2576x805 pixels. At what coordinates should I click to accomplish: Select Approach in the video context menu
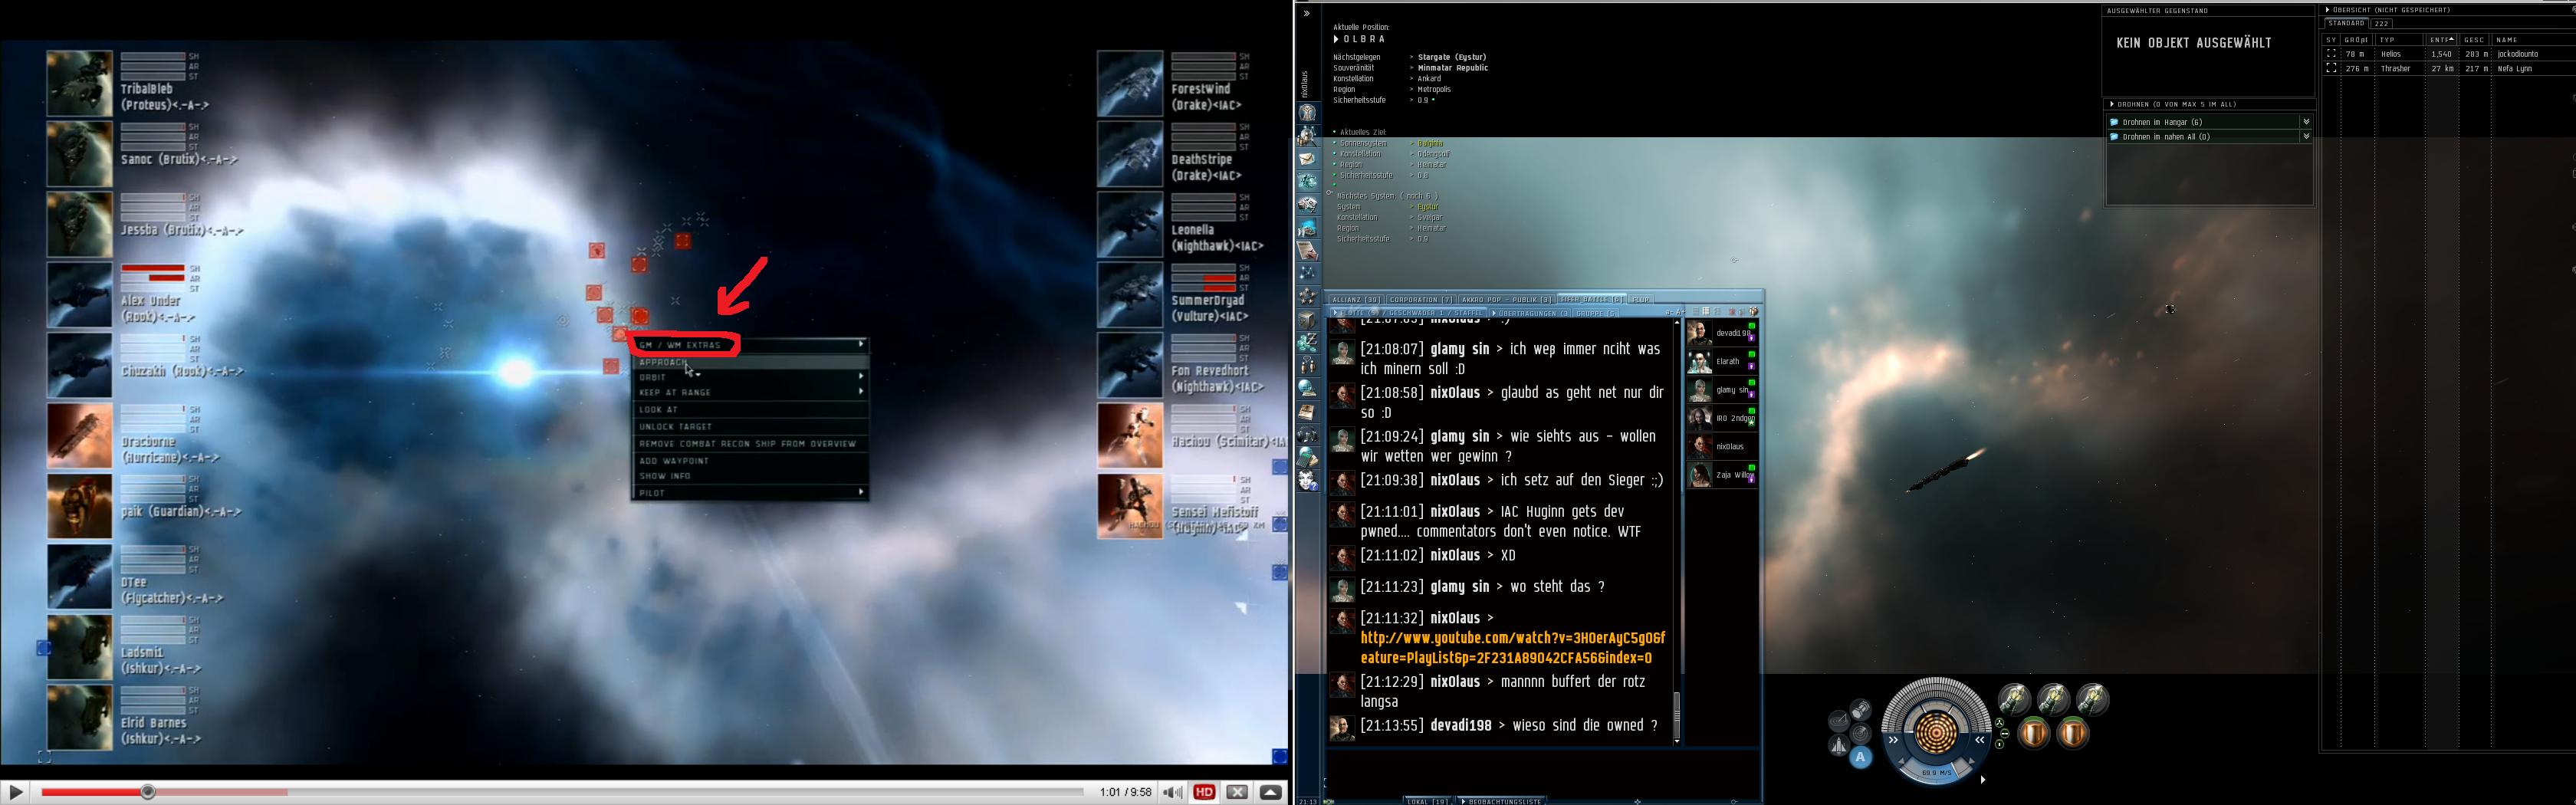(x=749, y=362)
